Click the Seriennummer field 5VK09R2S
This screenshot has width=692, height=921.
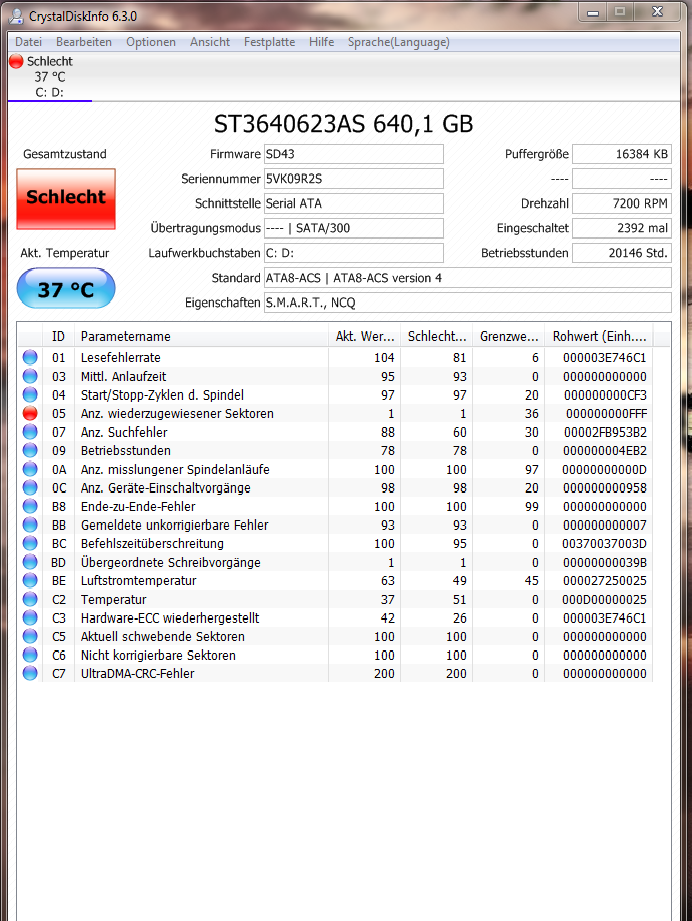pyautogui.click(x=354, y=179)
